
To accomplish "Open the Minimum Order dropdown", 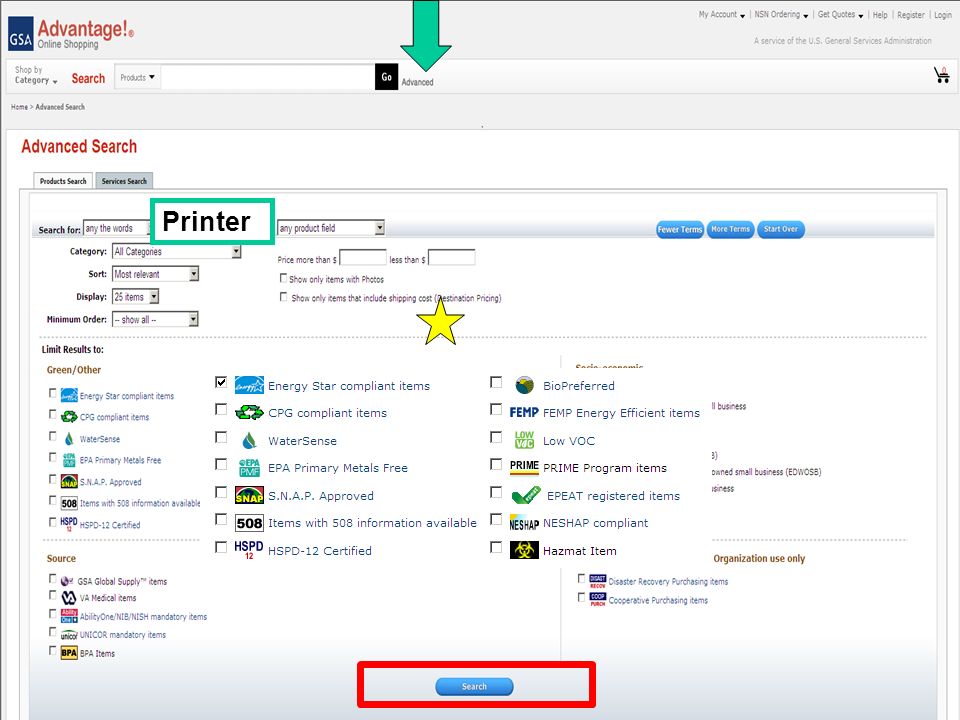I will pyautogui.click(x=156, y=319).
